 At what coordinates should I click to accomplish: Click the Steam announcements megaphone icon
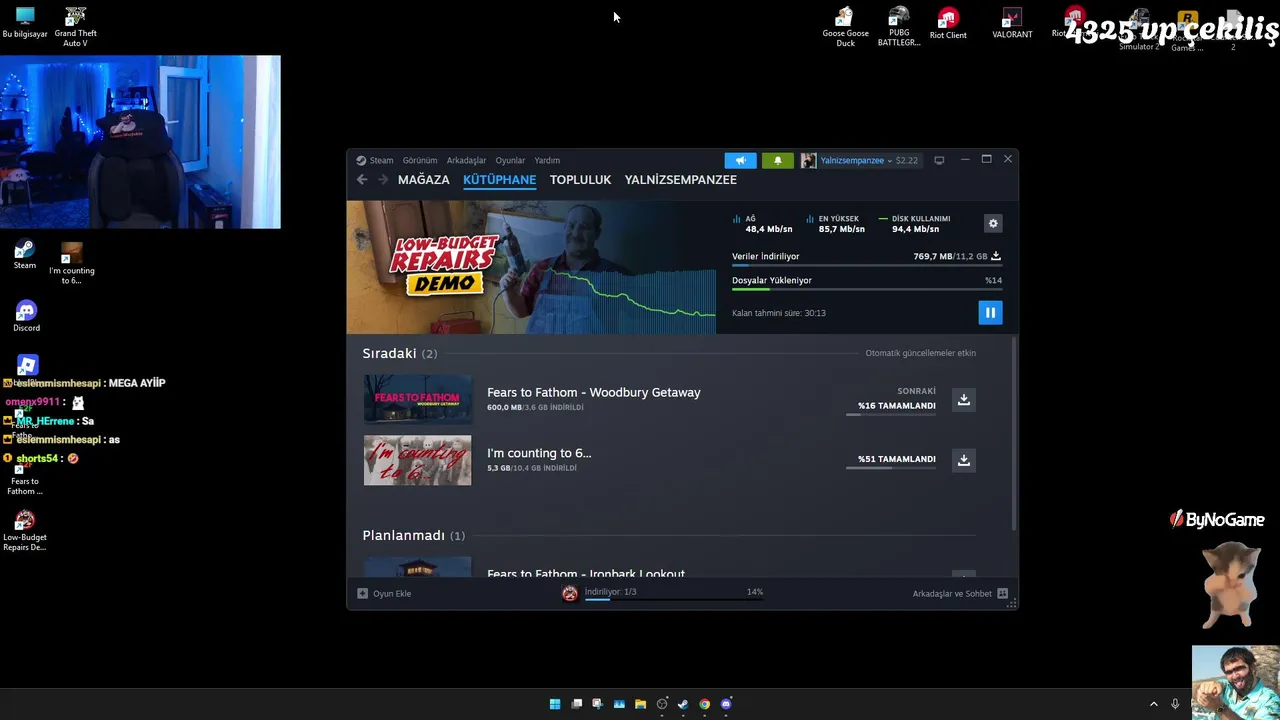click(741, 160)
